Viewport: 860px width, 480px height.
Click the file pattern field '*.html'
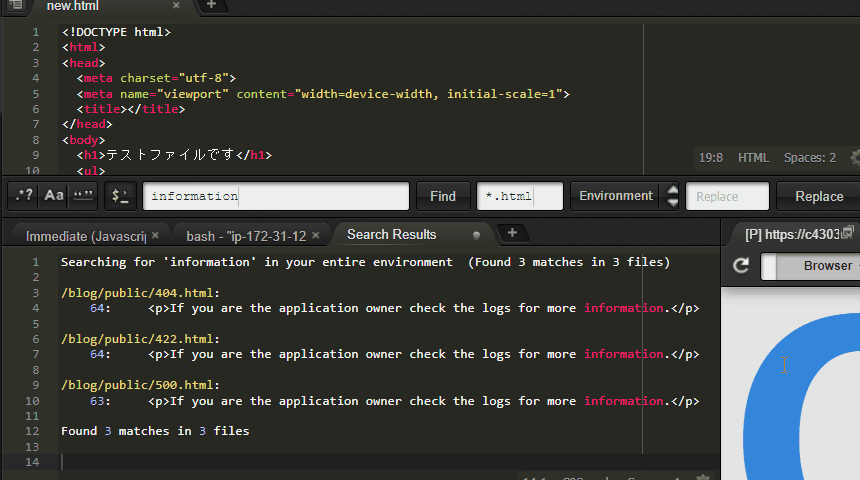520,196
